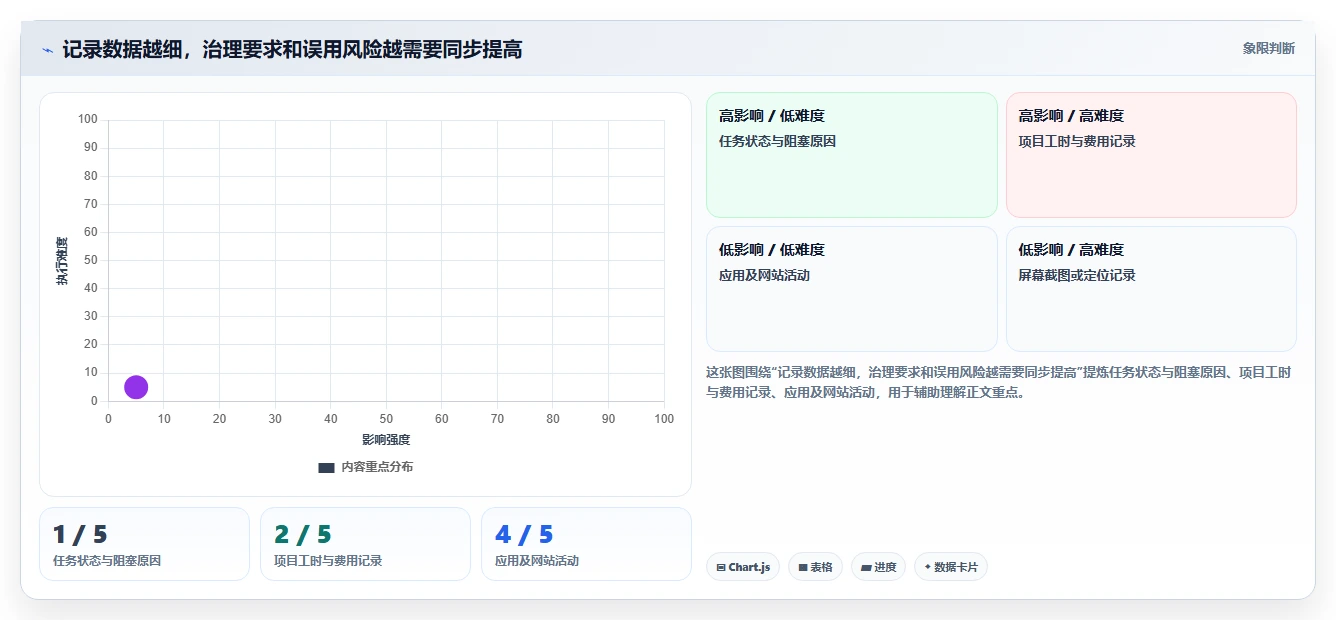1336x620 pixels.
Task: Click the 2 / 5 项目工时与费用记录 stat card
Action: [x=365, y=544]
